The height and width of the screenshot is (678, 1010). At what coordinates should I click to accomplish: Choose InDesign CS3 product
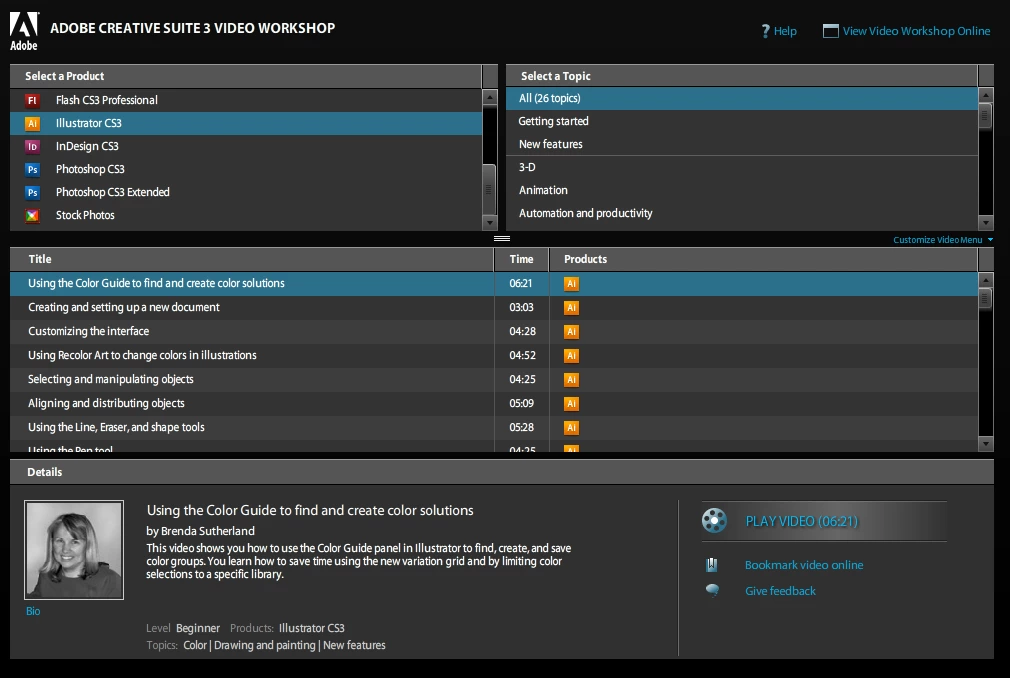point(245,146)
